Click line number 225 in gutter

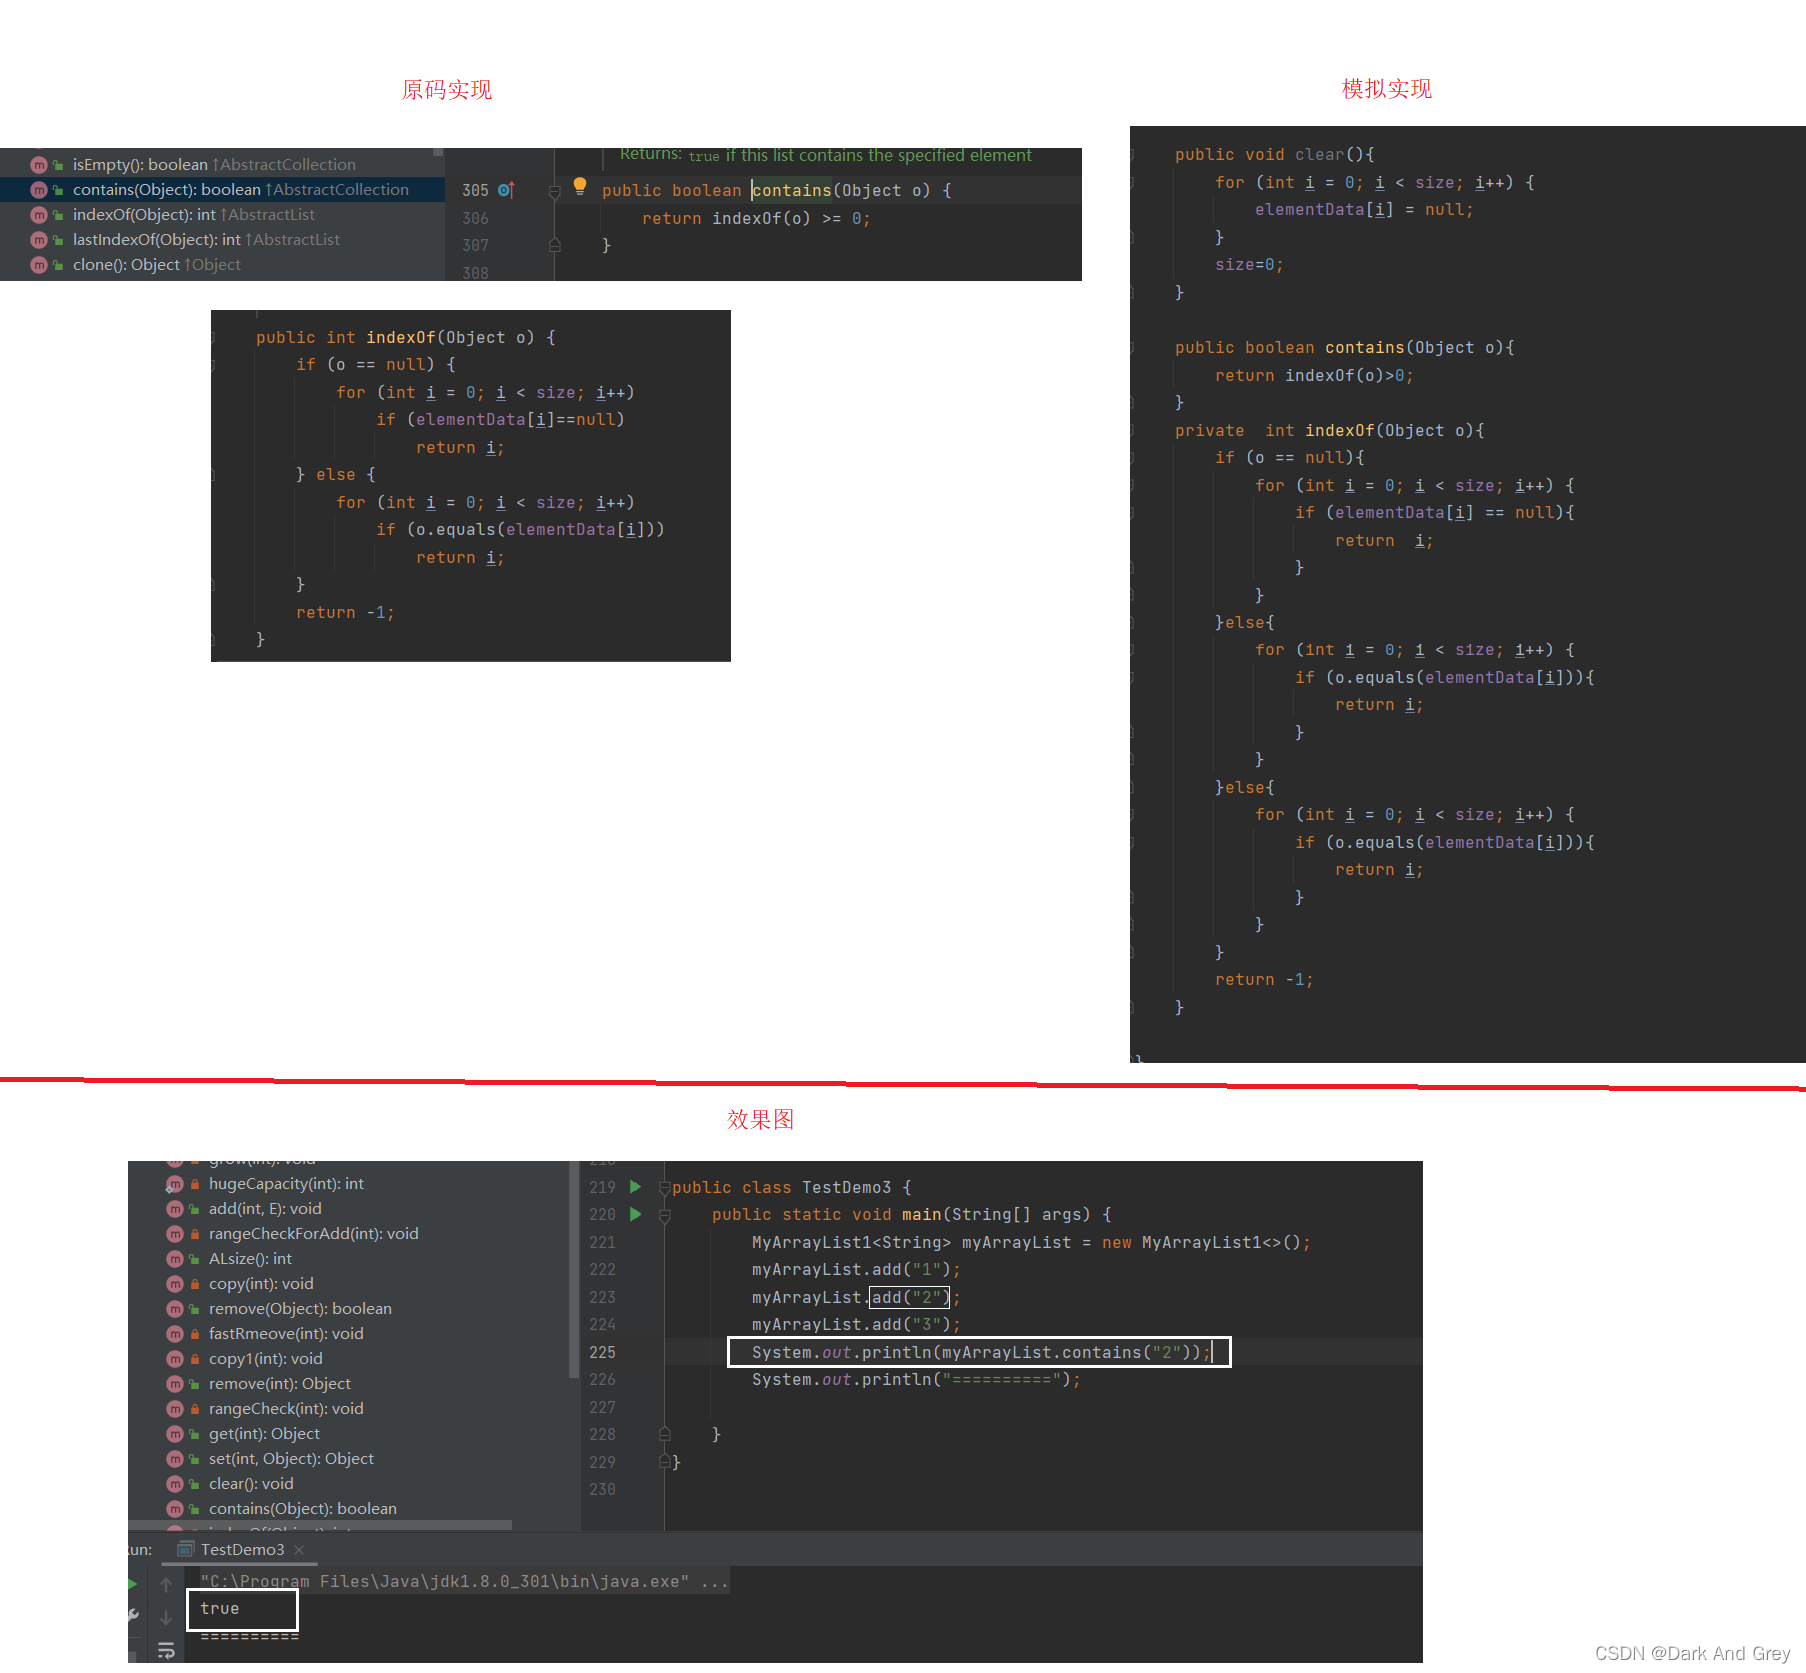[602, 1352]
